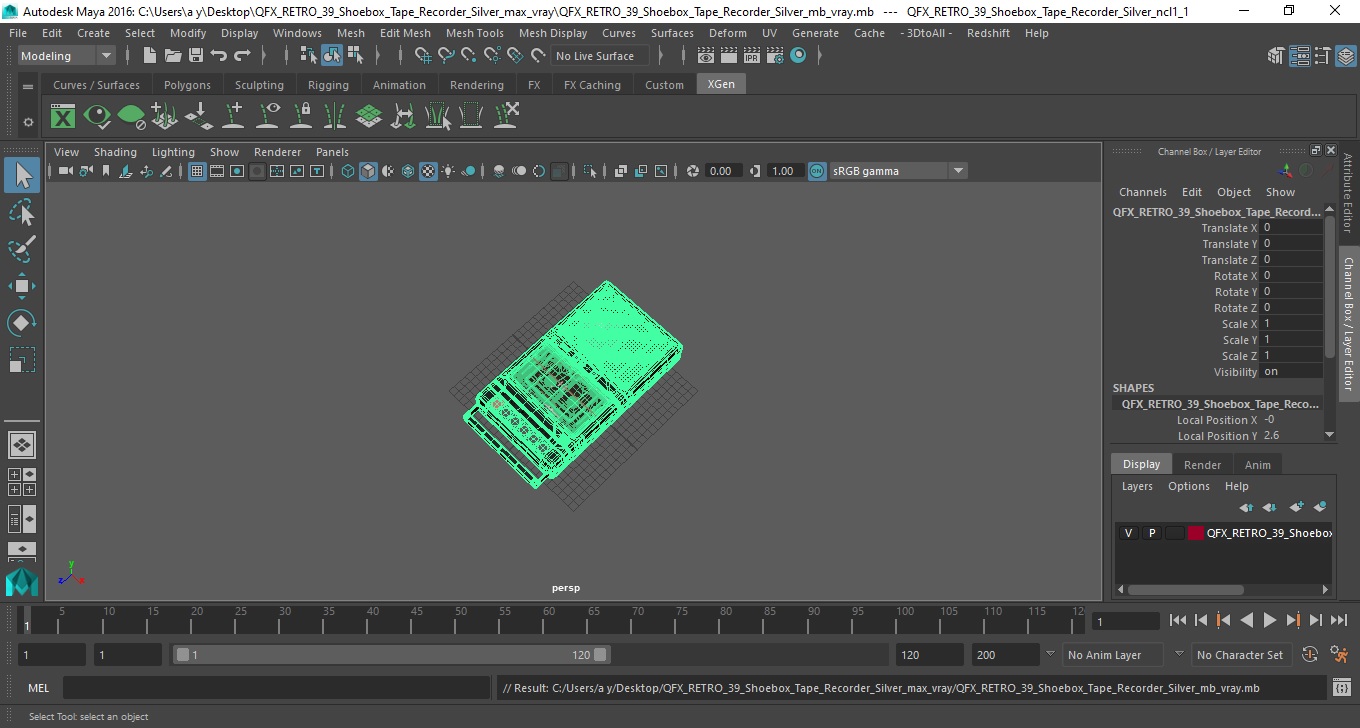Click the Visibility on value

1292,372
